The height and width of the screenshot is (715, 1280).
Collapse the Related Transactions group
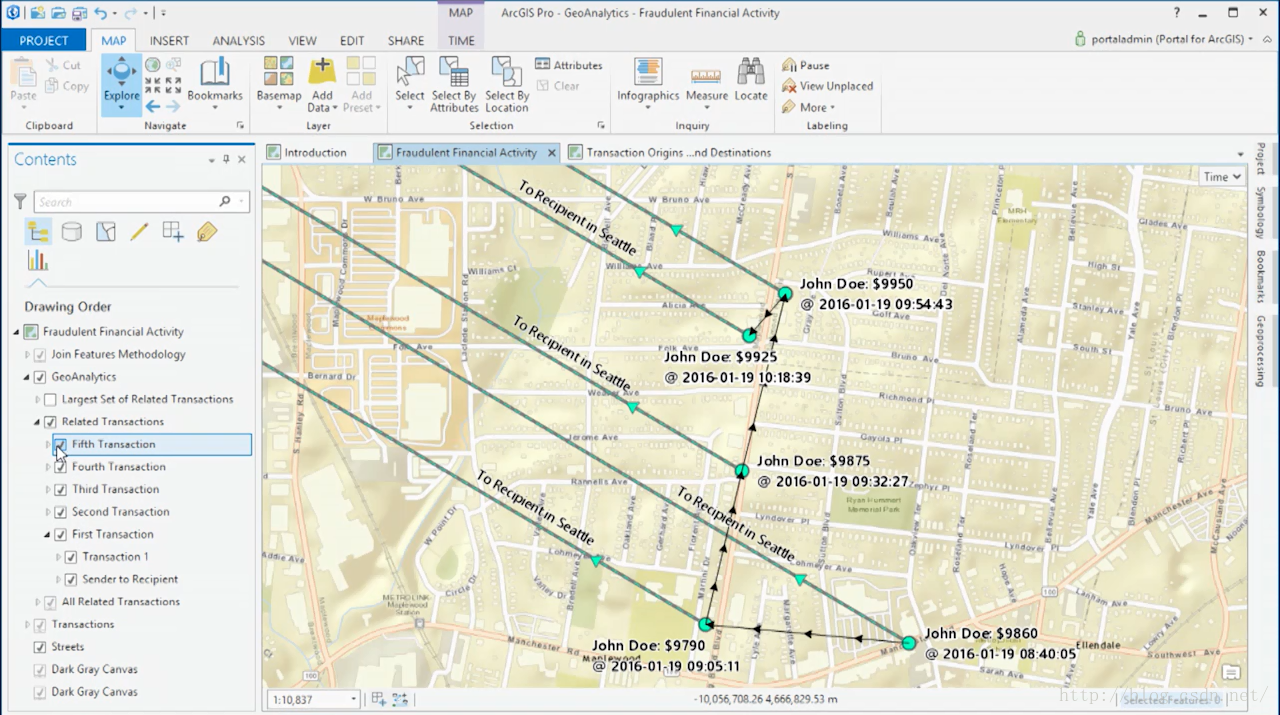pos(38,422)
